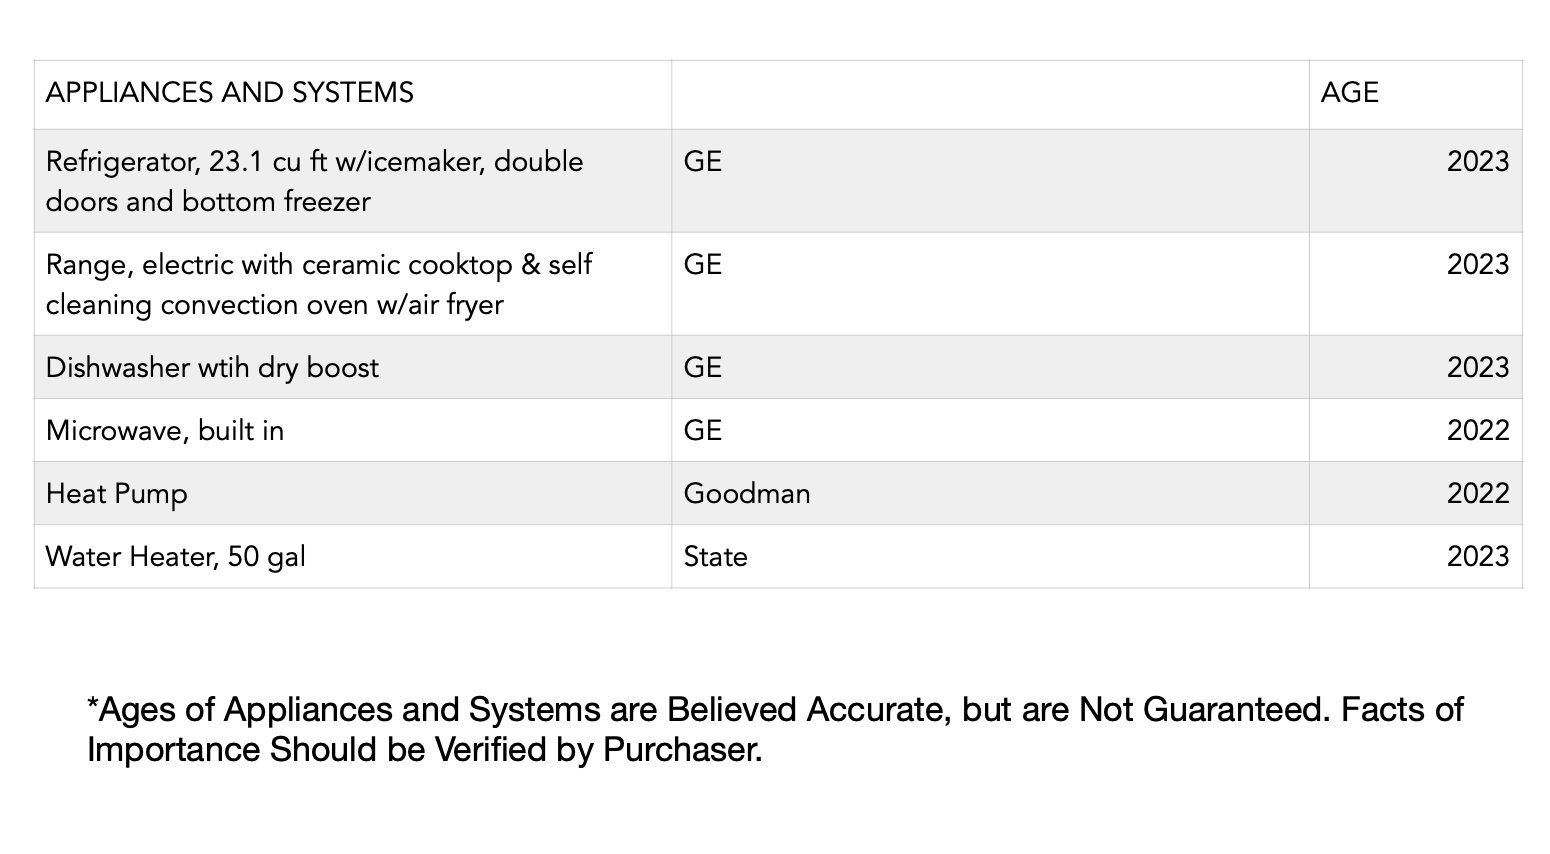Viewport: 1550px width, 854px height.
Task: Click the Dishwasher's 2023 age cell
Action: click(x=1477, y=368)
